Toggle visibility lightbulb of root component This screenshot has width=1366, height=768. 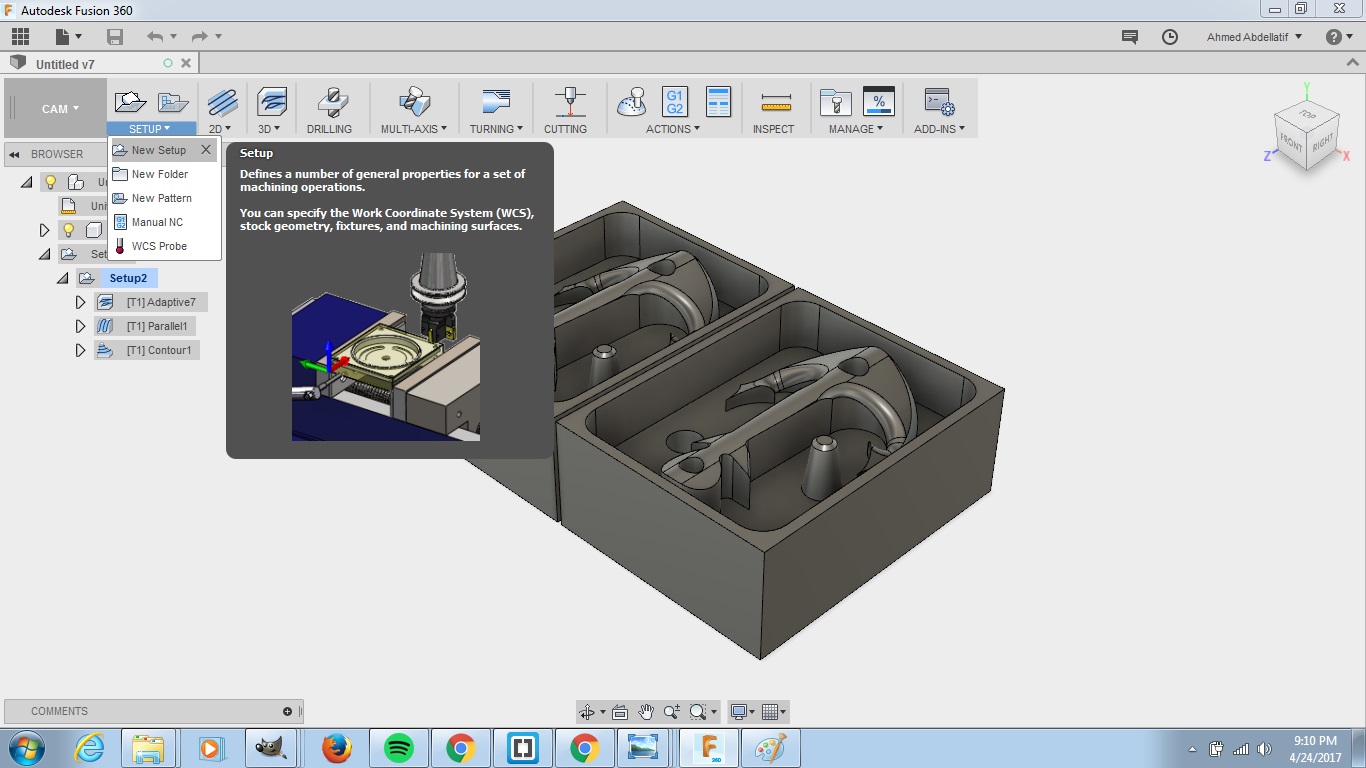click(51, 182)
